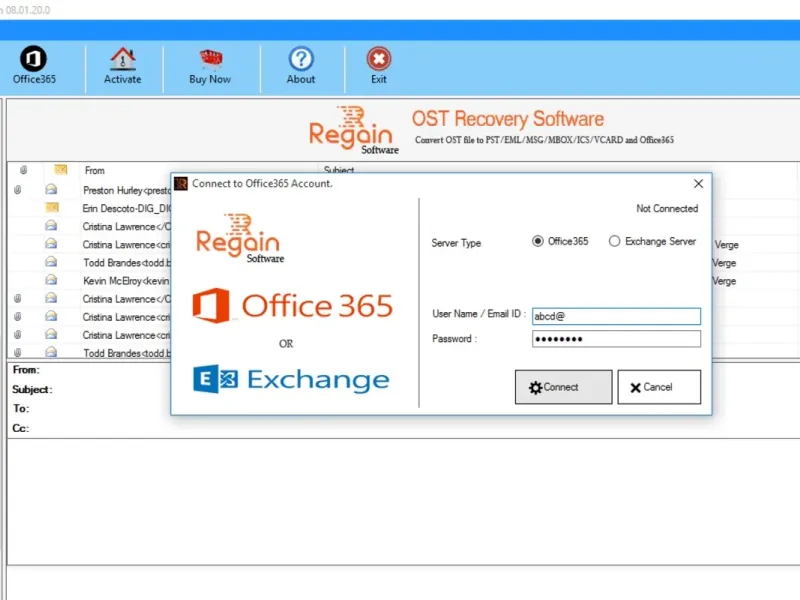Select the Erin Descoto-DIG email row
The height and width of the screenshot is (600, 800).
90,209
